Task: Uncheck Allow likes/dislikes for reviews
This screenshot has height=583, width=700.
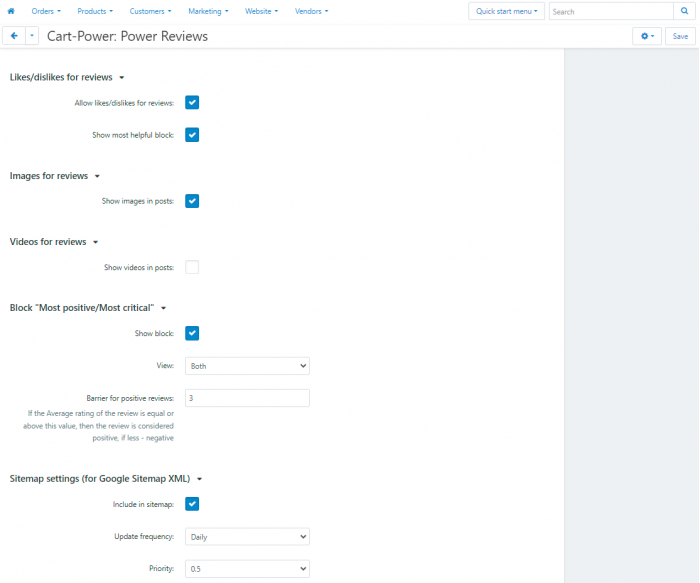Action: 192,103
